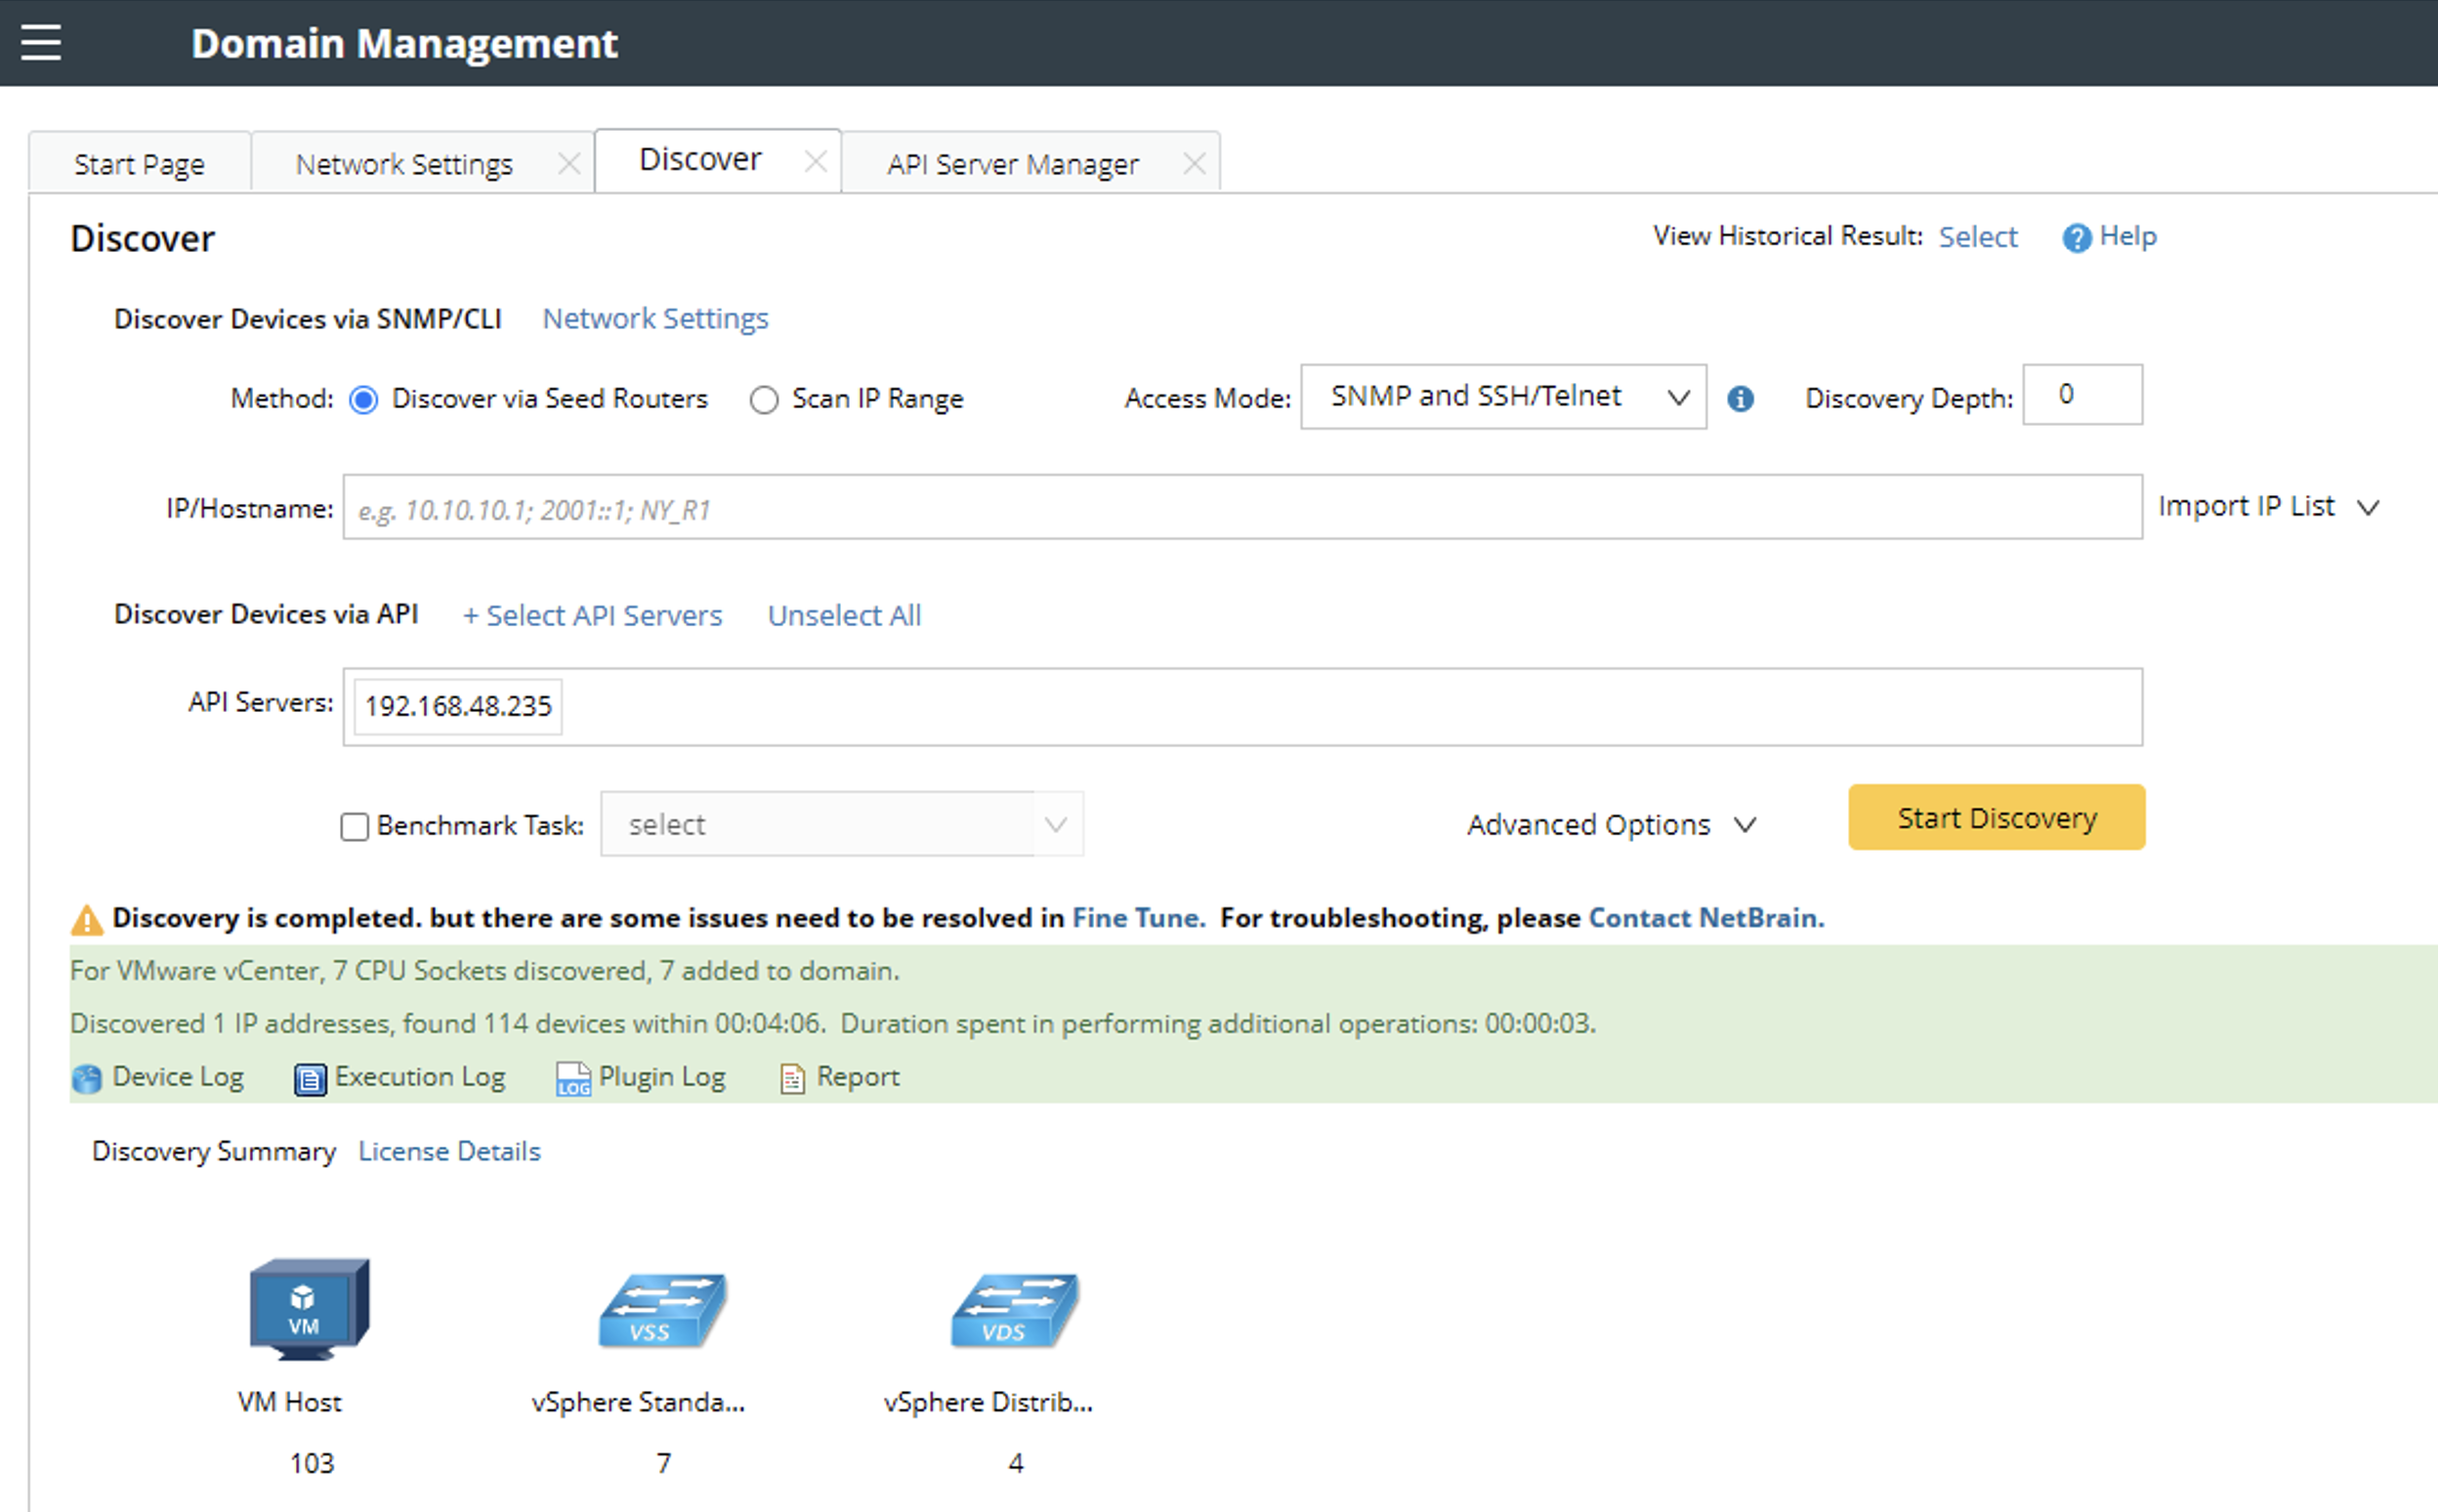Open the Report document icon
This screenshot has height=1512, width=2438.
click(792, 1079)
